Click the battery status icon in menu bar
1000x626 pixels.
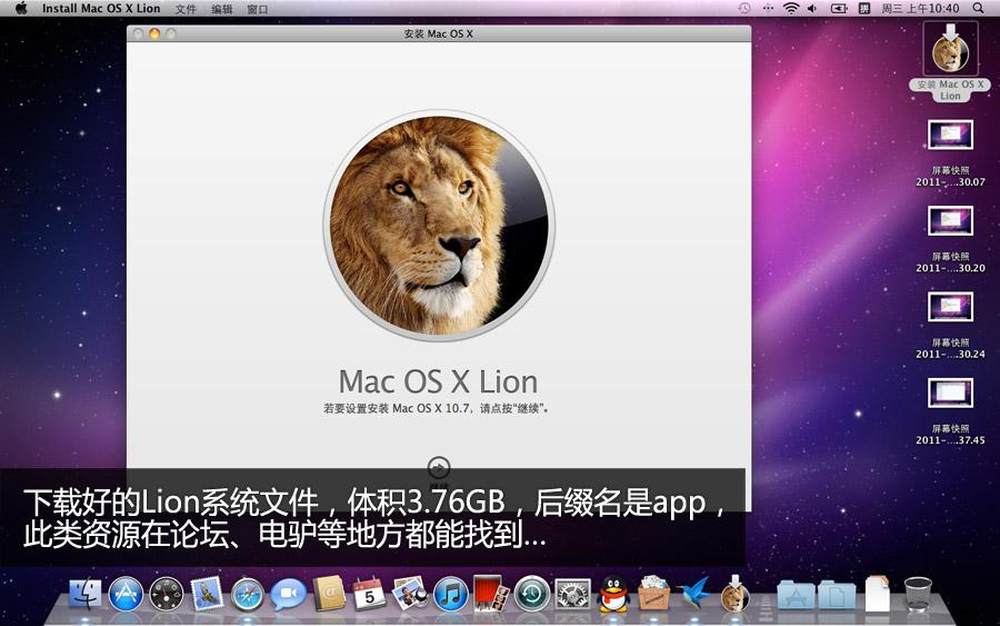pyautogui.click(x=839, y=8)
